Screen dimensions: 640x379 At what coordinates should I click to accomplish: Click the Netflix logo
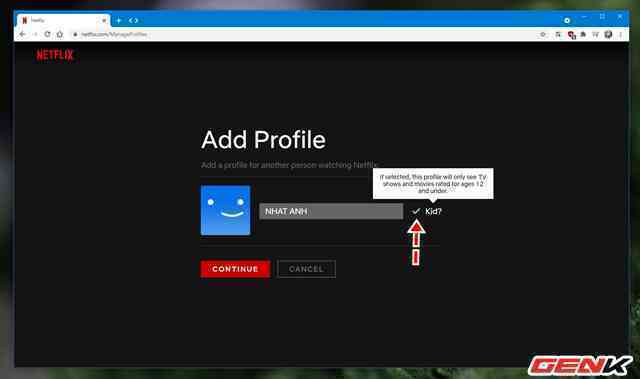(x=55, y=55)
